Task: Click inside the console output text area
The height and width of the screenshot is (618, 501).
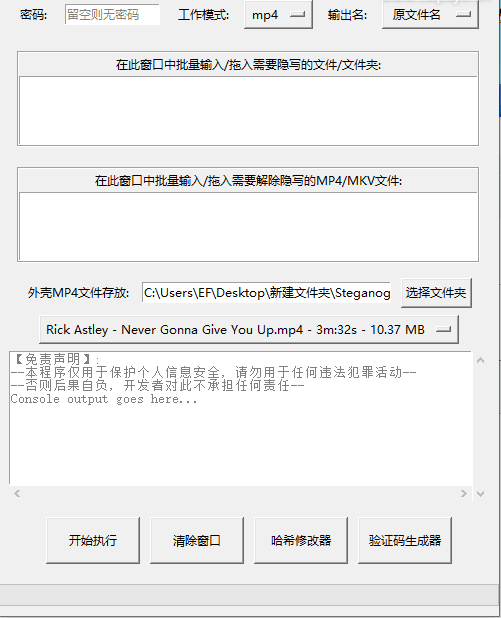Action: click(240, 418)
